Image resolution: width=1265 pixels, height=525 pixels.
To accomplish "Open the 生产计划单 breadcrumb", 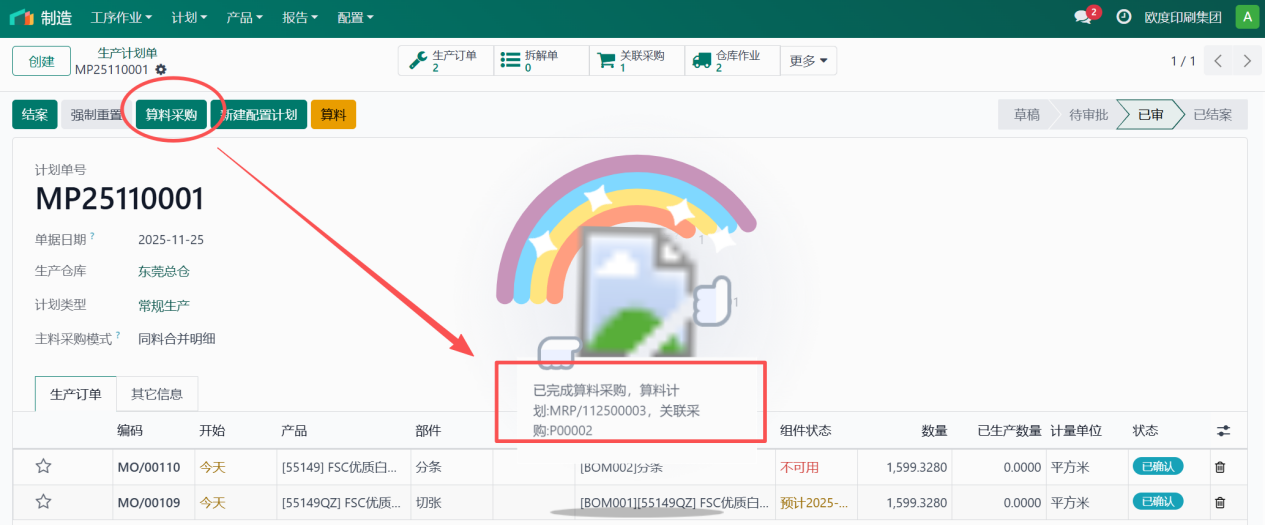I will click(127, 53).
